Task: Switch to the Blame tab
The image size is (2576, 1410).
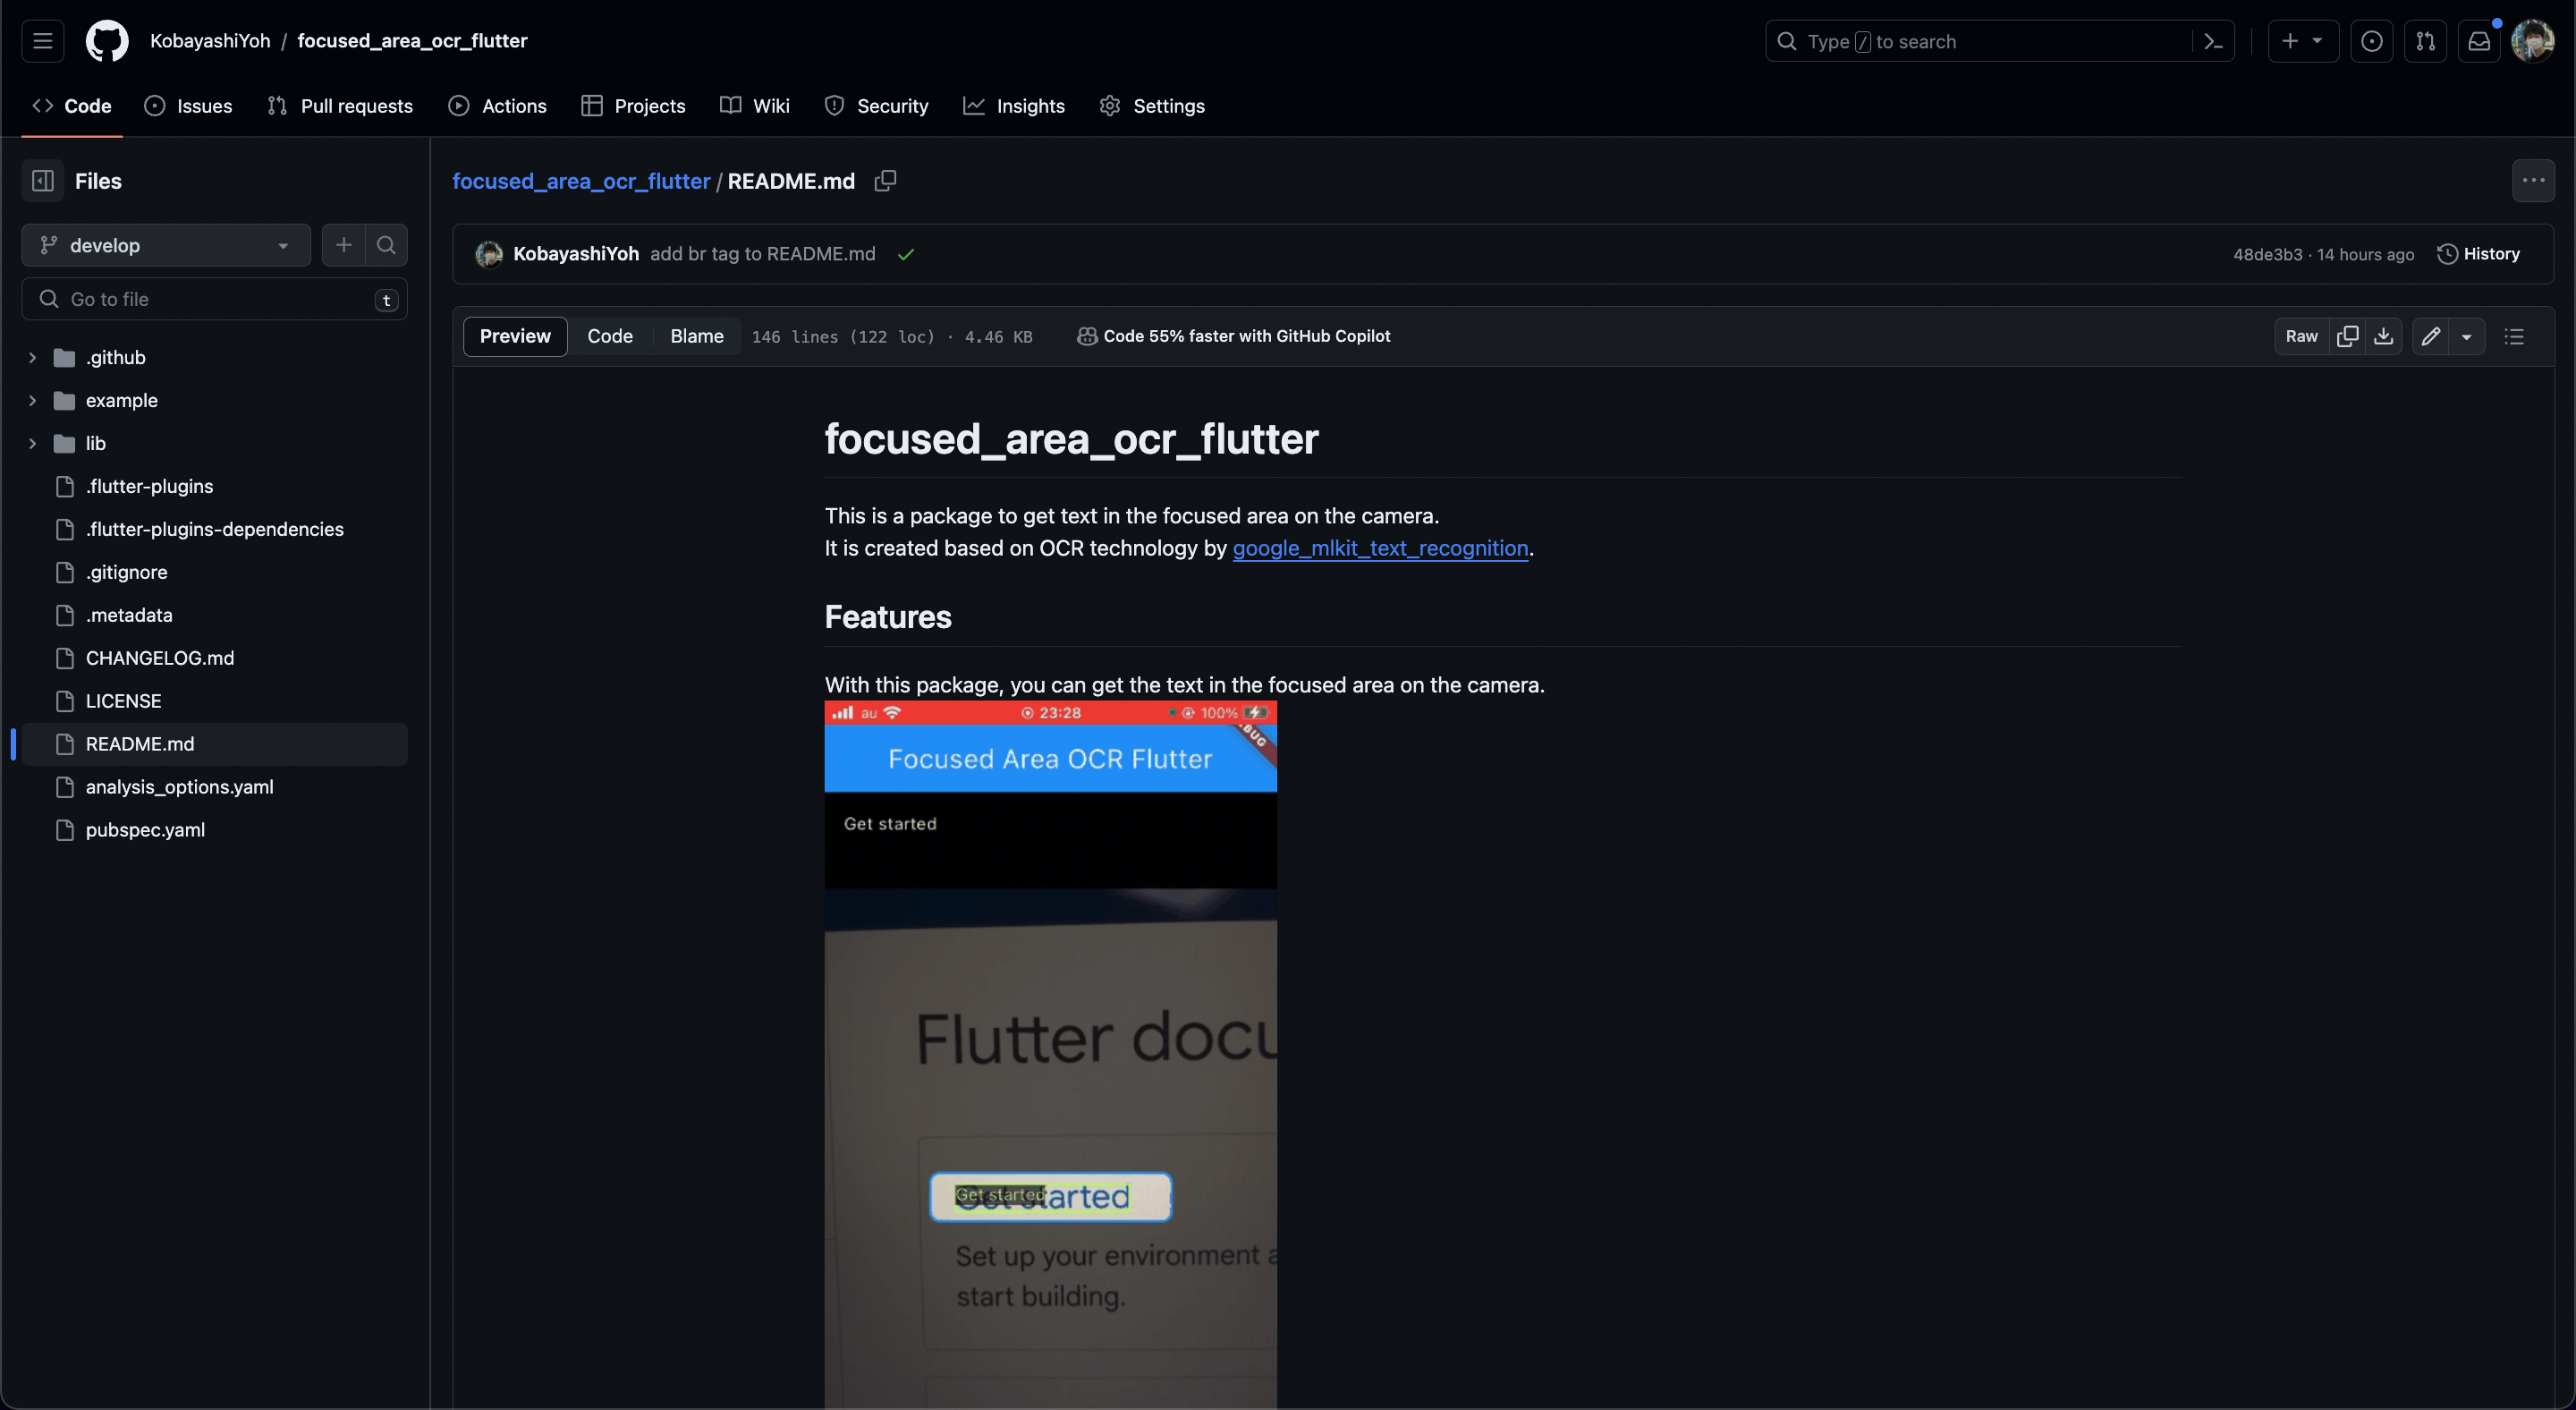Action: click(x=698, y=336)
